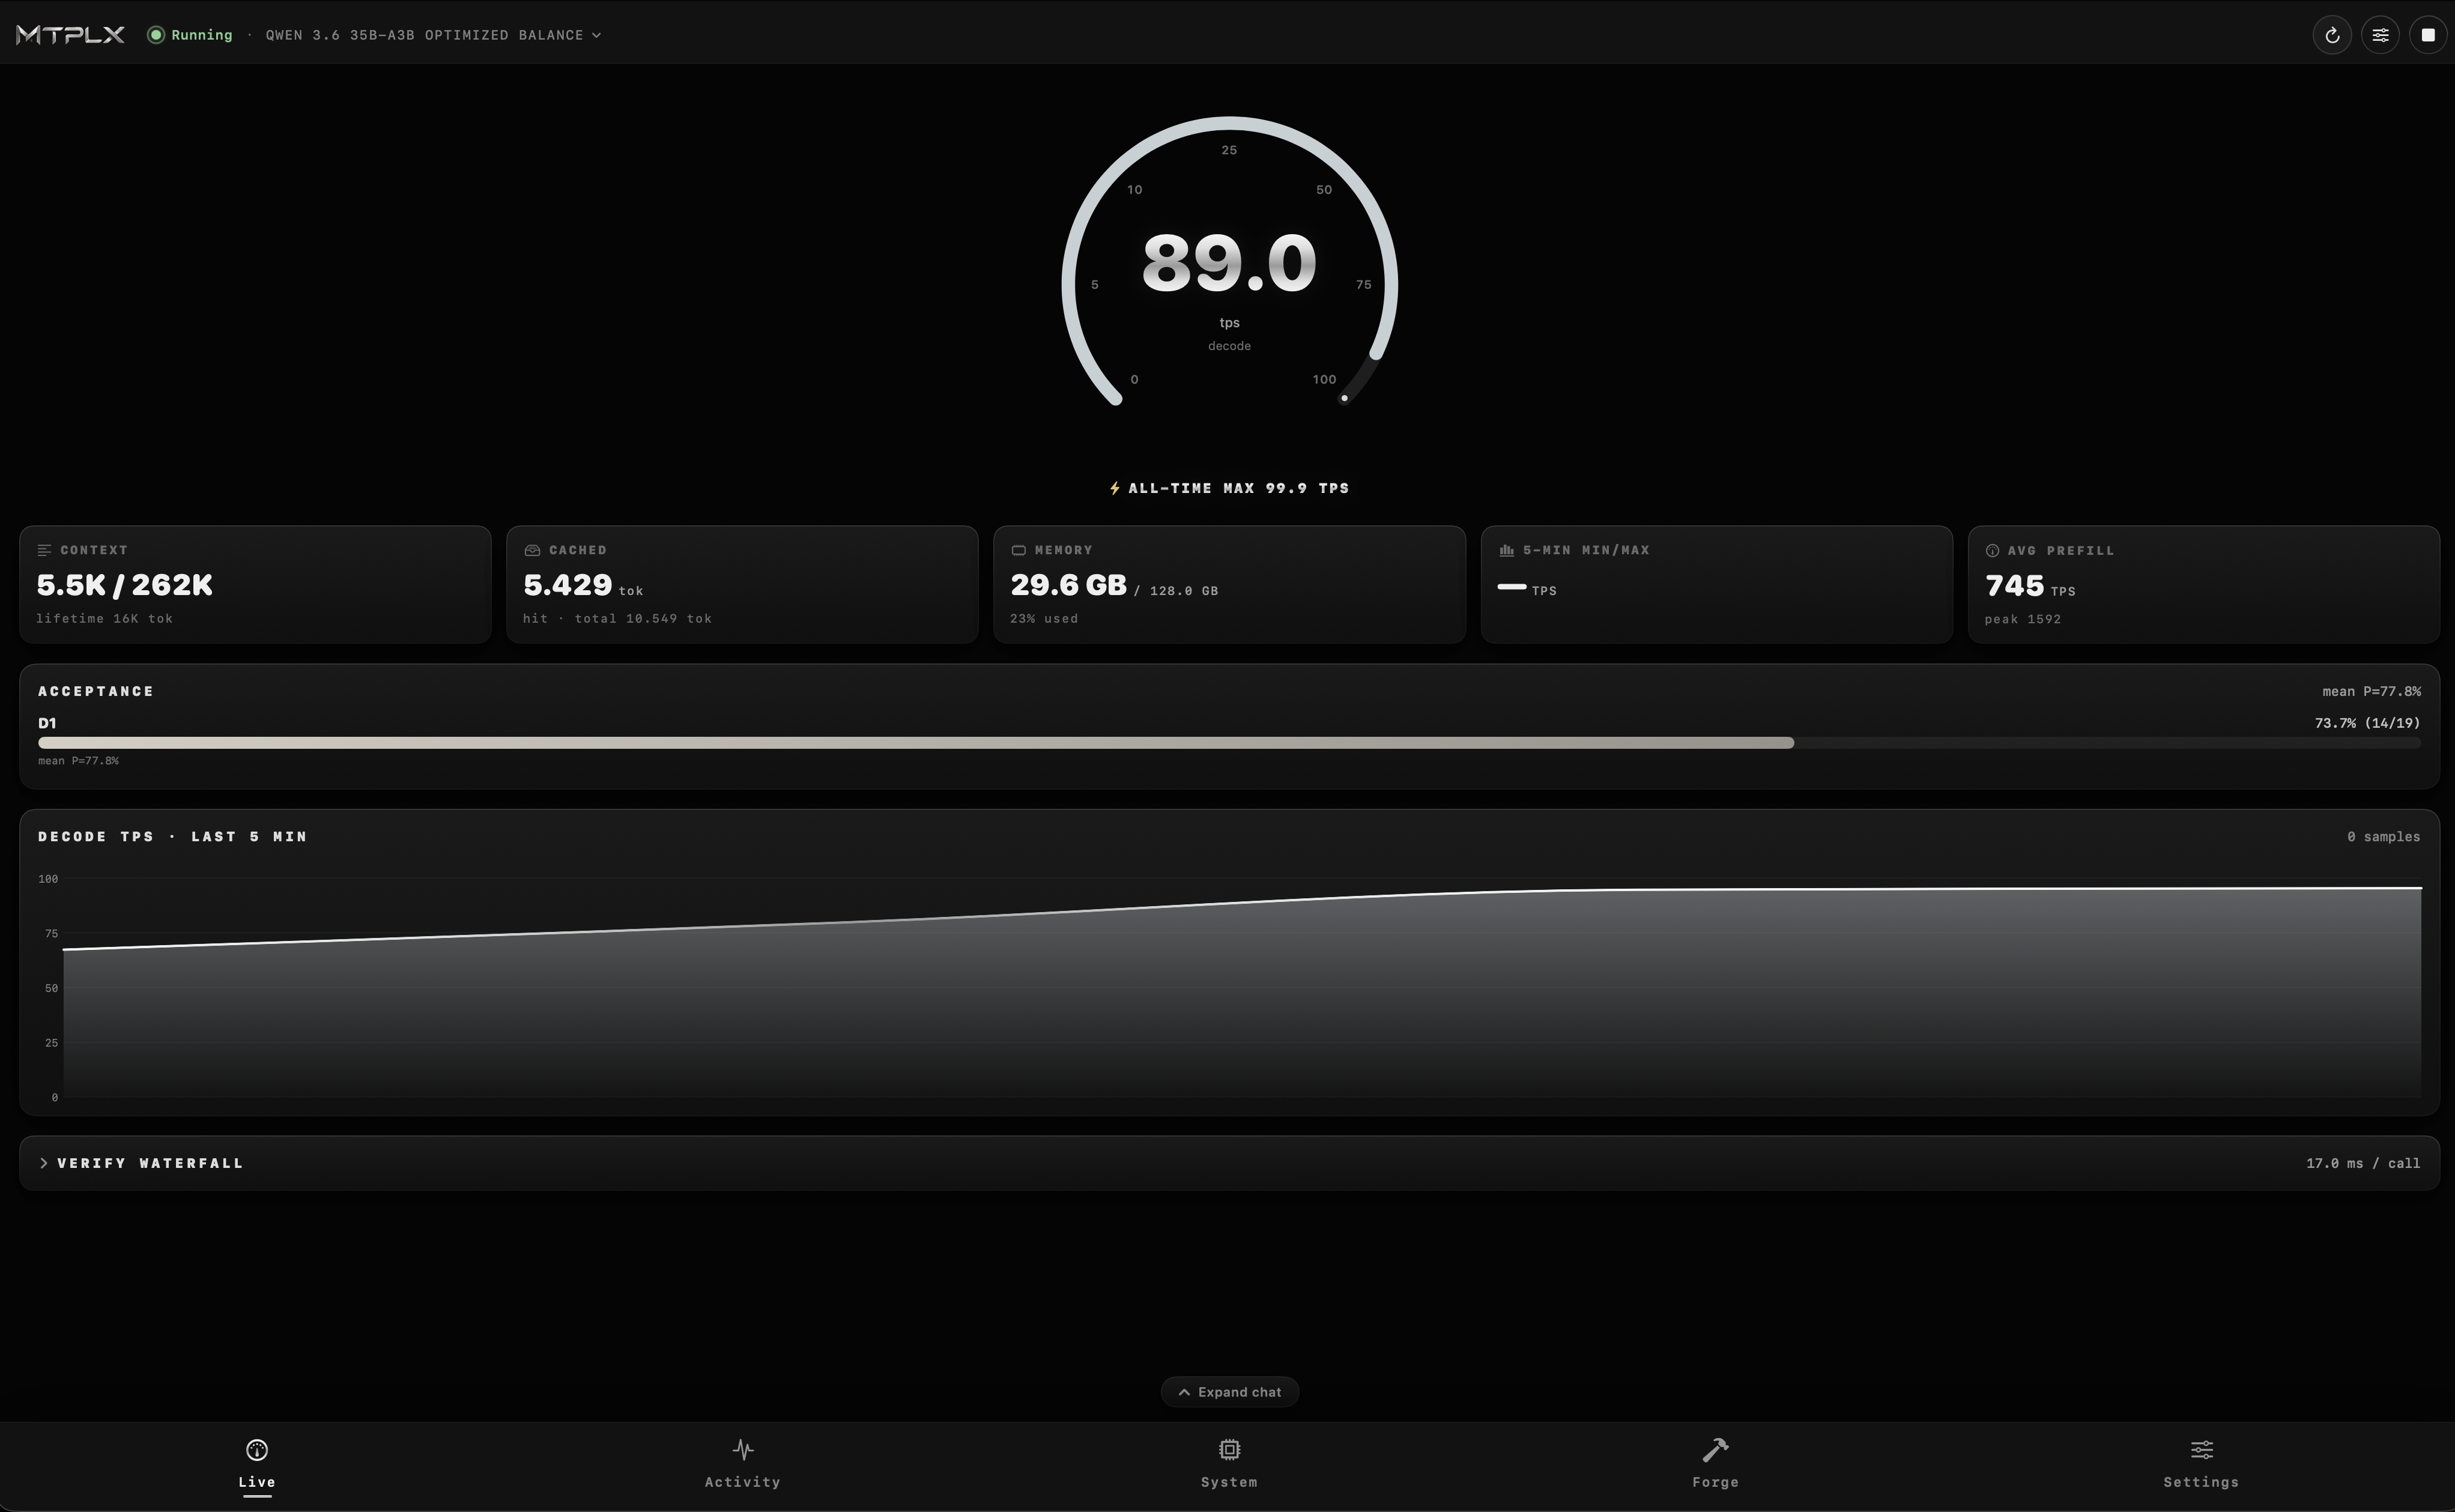Viewport: 2455px width, 1512px height.
Task: Click the Context card icon
Action: pos(44,550)
